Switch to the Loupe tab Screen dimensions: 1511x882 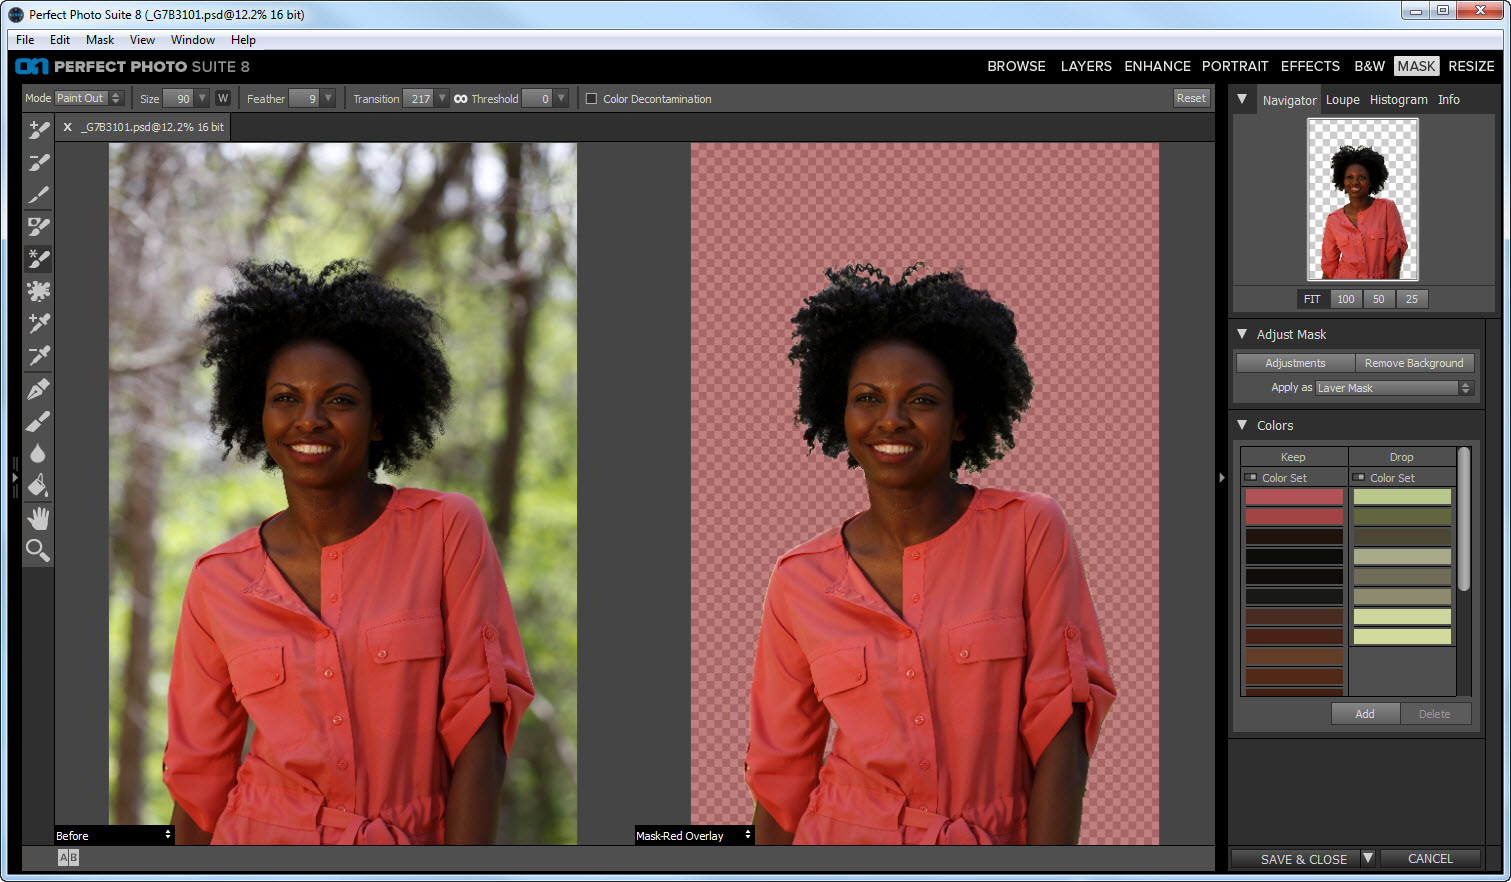point(1342,100)
